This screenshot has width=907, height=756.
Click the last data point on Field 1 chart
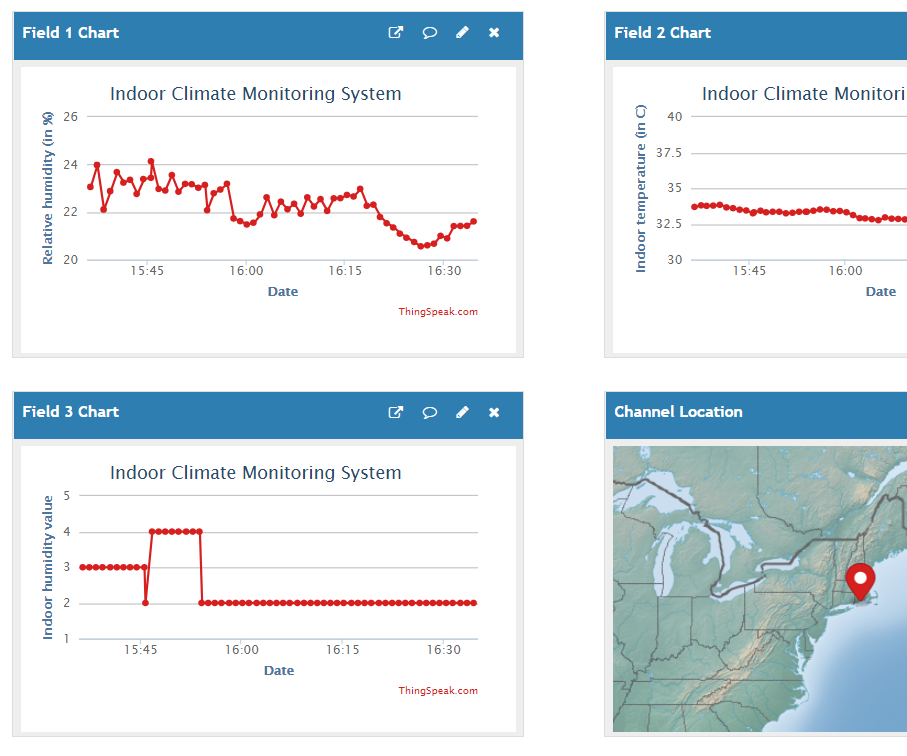point(474,222)
